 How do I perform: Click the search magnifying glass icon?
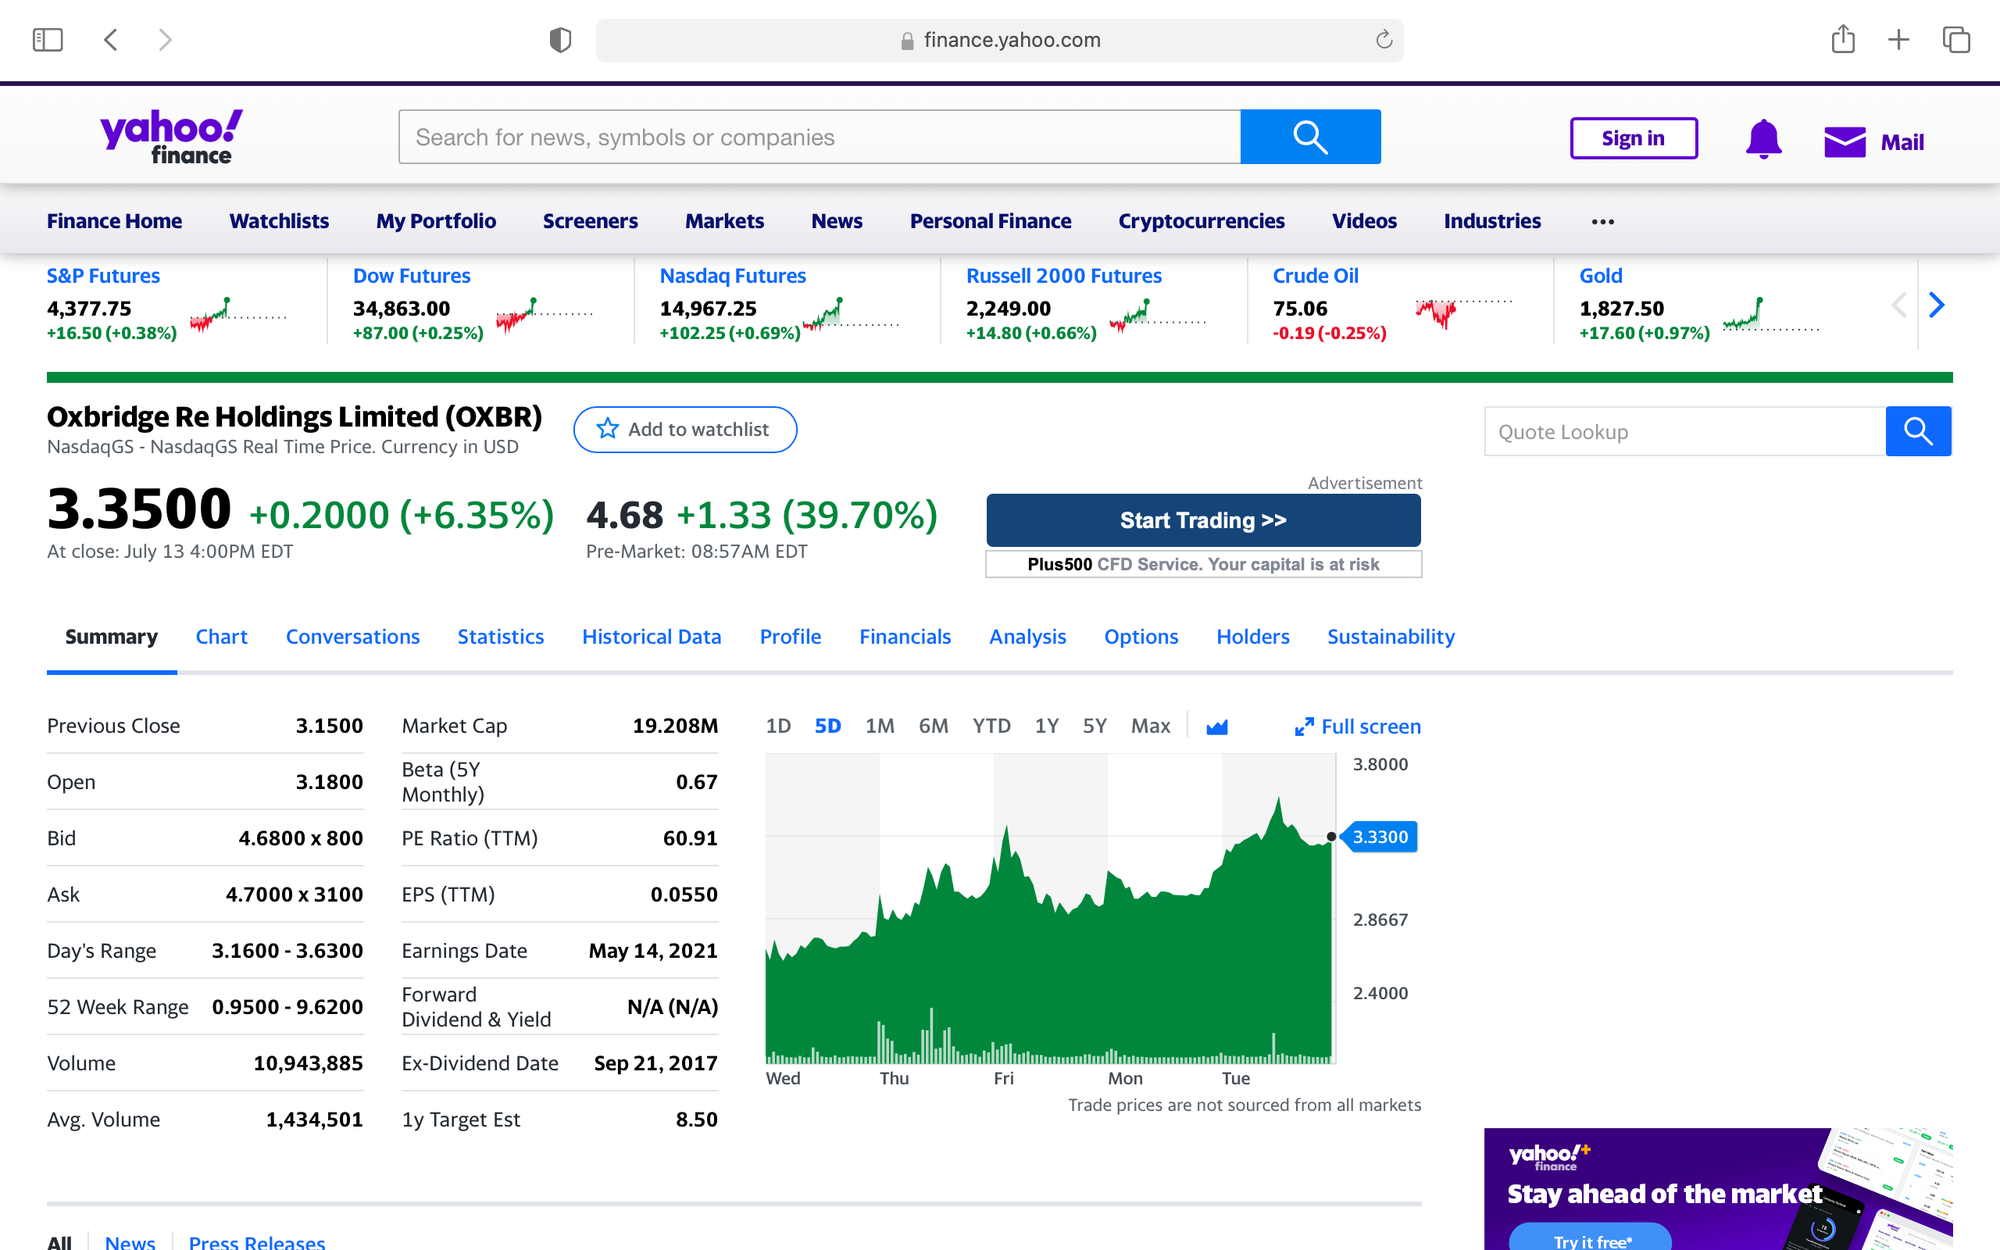click(x=1310, y=137)
